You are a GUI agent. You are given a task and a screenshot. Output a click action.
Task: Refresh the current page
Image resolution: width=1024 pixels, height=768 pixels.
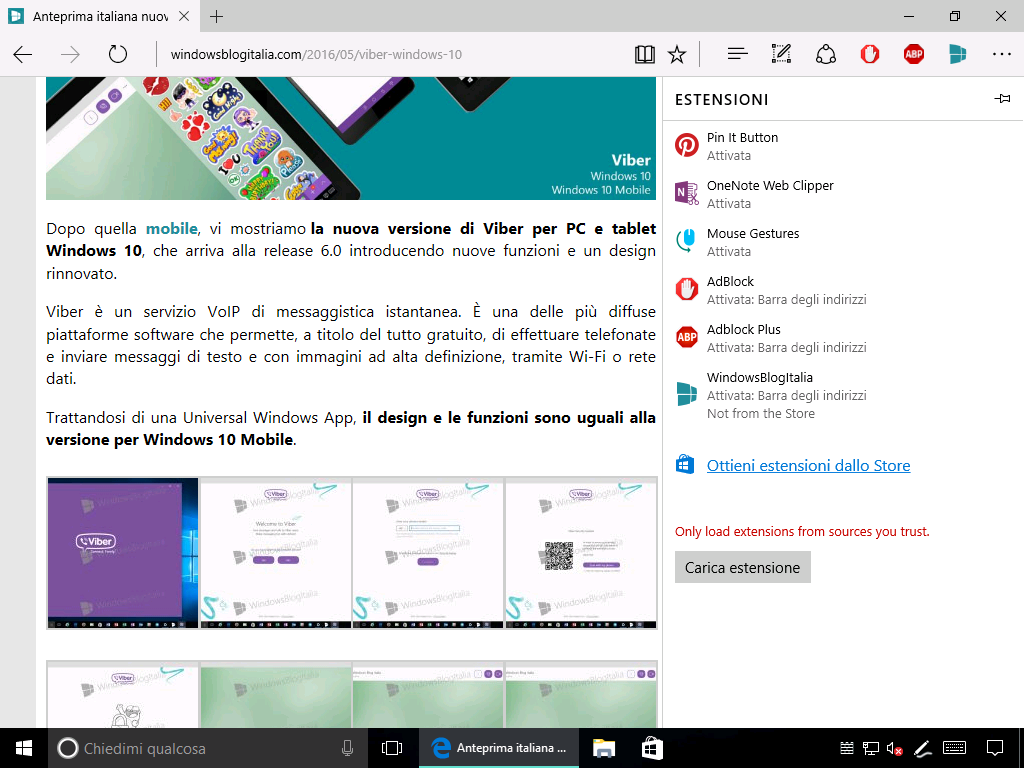coord(118,54)
